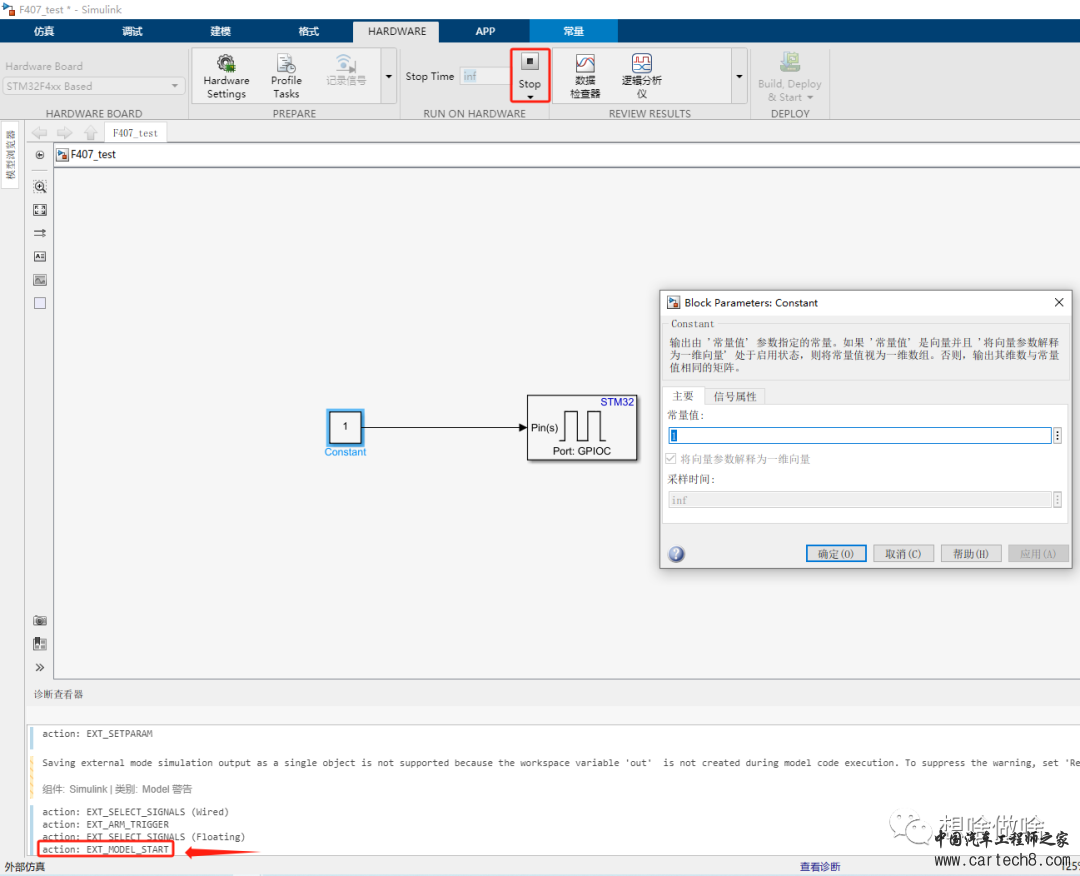The image size is (1080, 876).
Task: Toggle 将向量参数解释为一维向量 checkbox
Action: pos(671,459)
